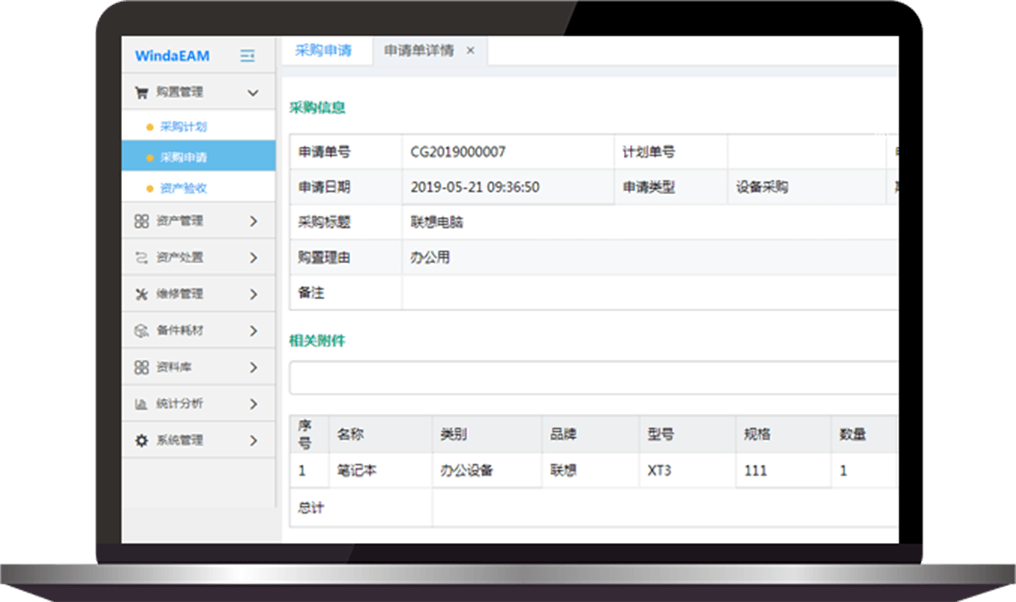The height and width of the screenshot is (602, 1016).
Task: Expand the 维修管理 section arrow
Action: (x=253, y=294)
